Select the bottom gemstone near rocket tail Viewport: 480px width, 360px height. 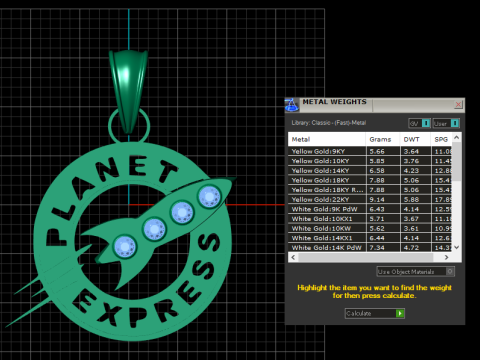tap(125, 247)
